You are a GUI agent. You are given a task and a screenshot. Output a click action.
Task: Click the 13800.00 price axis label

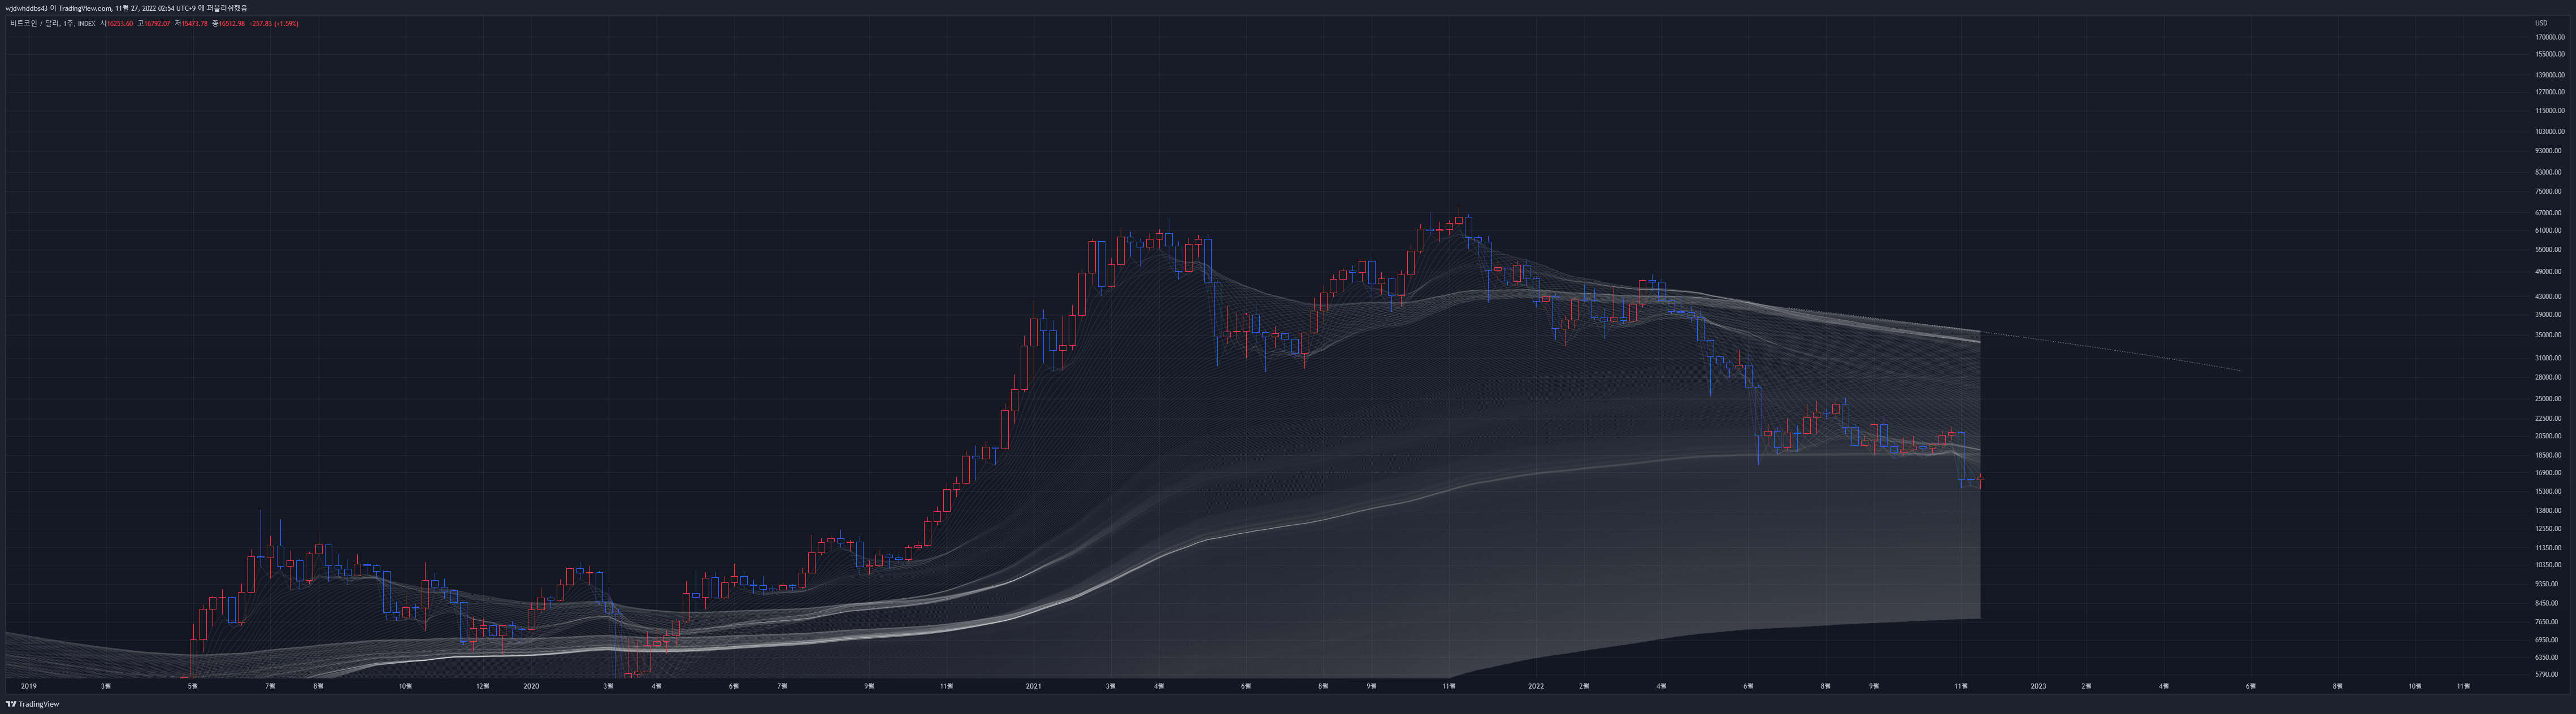(2548, 511)
